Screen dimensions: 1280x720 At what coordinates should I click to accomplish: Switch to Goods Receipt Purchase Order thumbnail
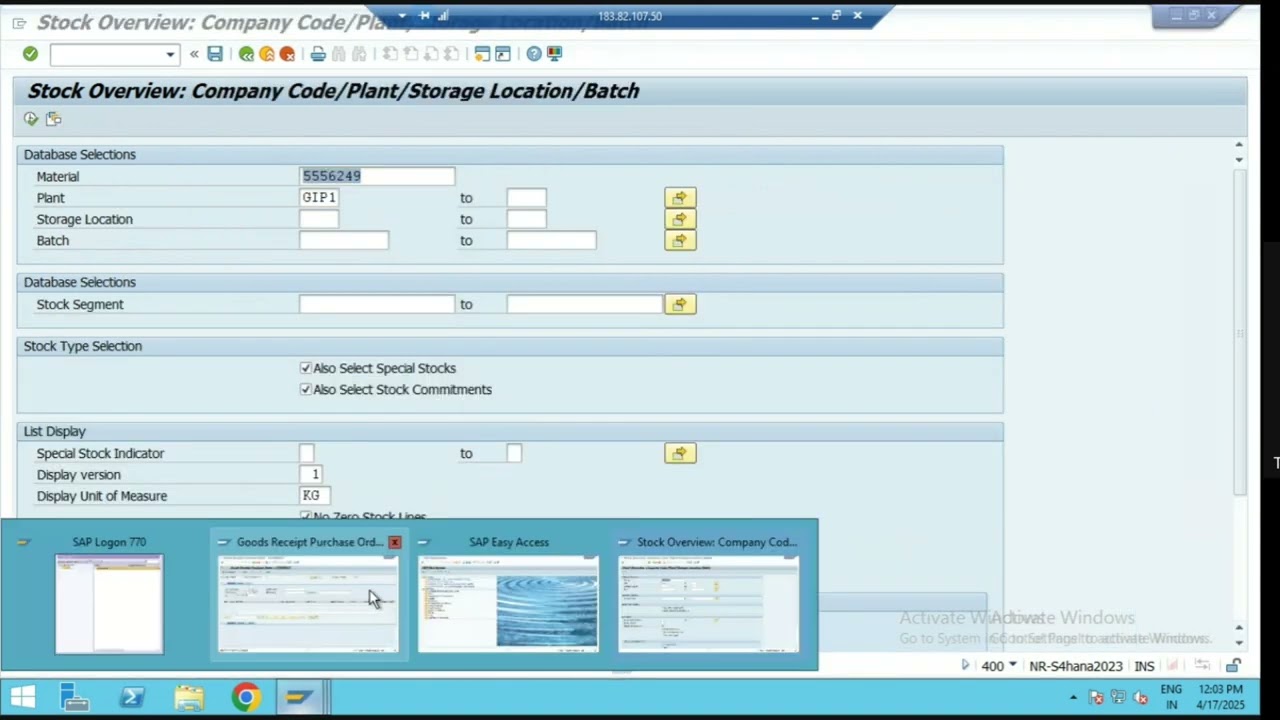(x=308, y=604)
